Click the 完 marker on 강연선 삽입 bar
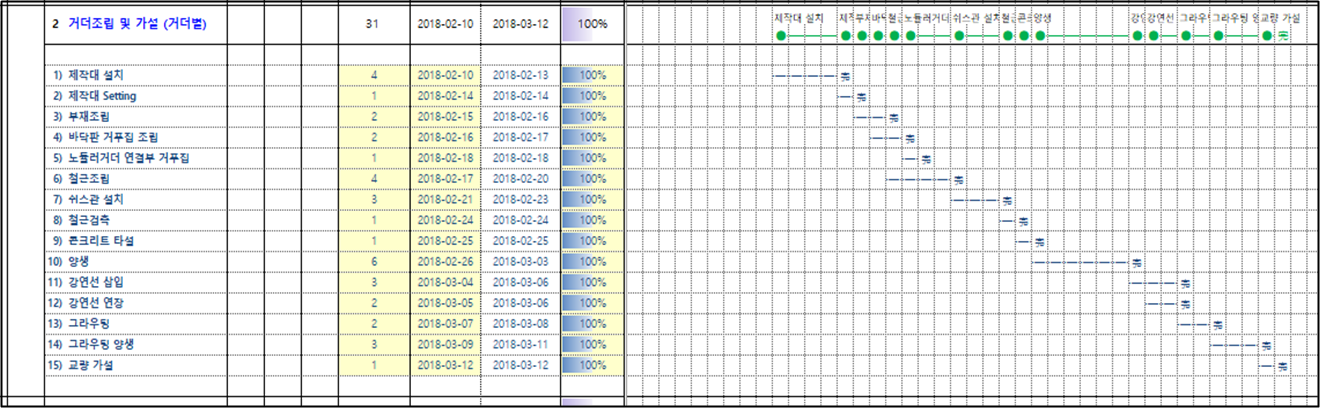The height and width of the screenshot is (408, 1321). [1185, 283]
